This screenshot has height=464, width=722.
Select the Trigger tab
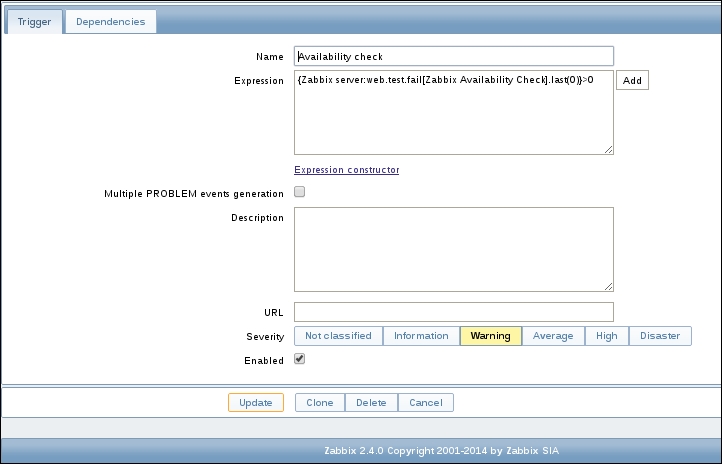(35, 21)
